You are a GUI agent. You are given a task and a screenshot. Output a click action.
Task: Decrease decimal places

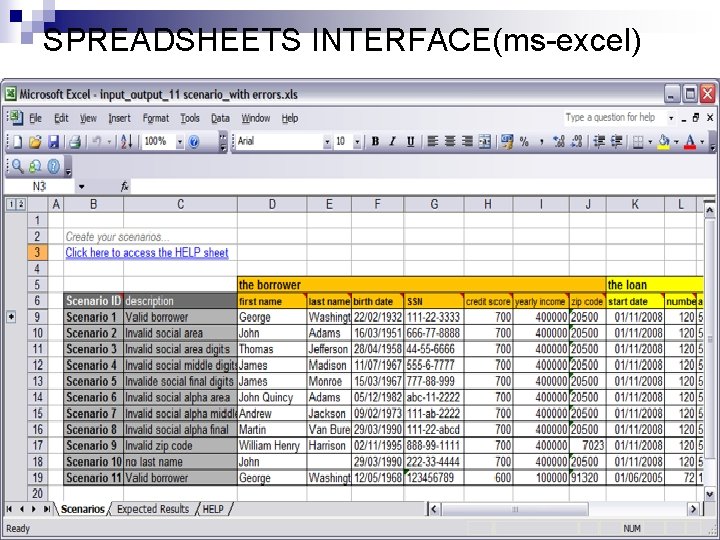577,141
